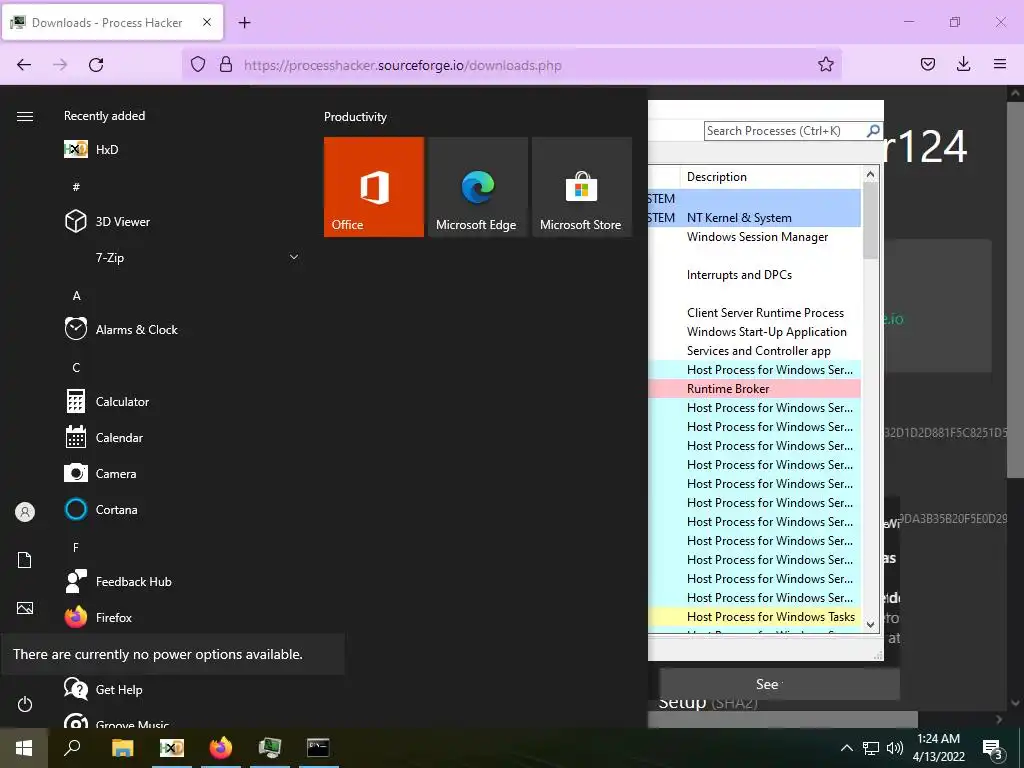Screen dimensions: 1024x768
Task: Select Services and Controller app row
Action: 754,350
